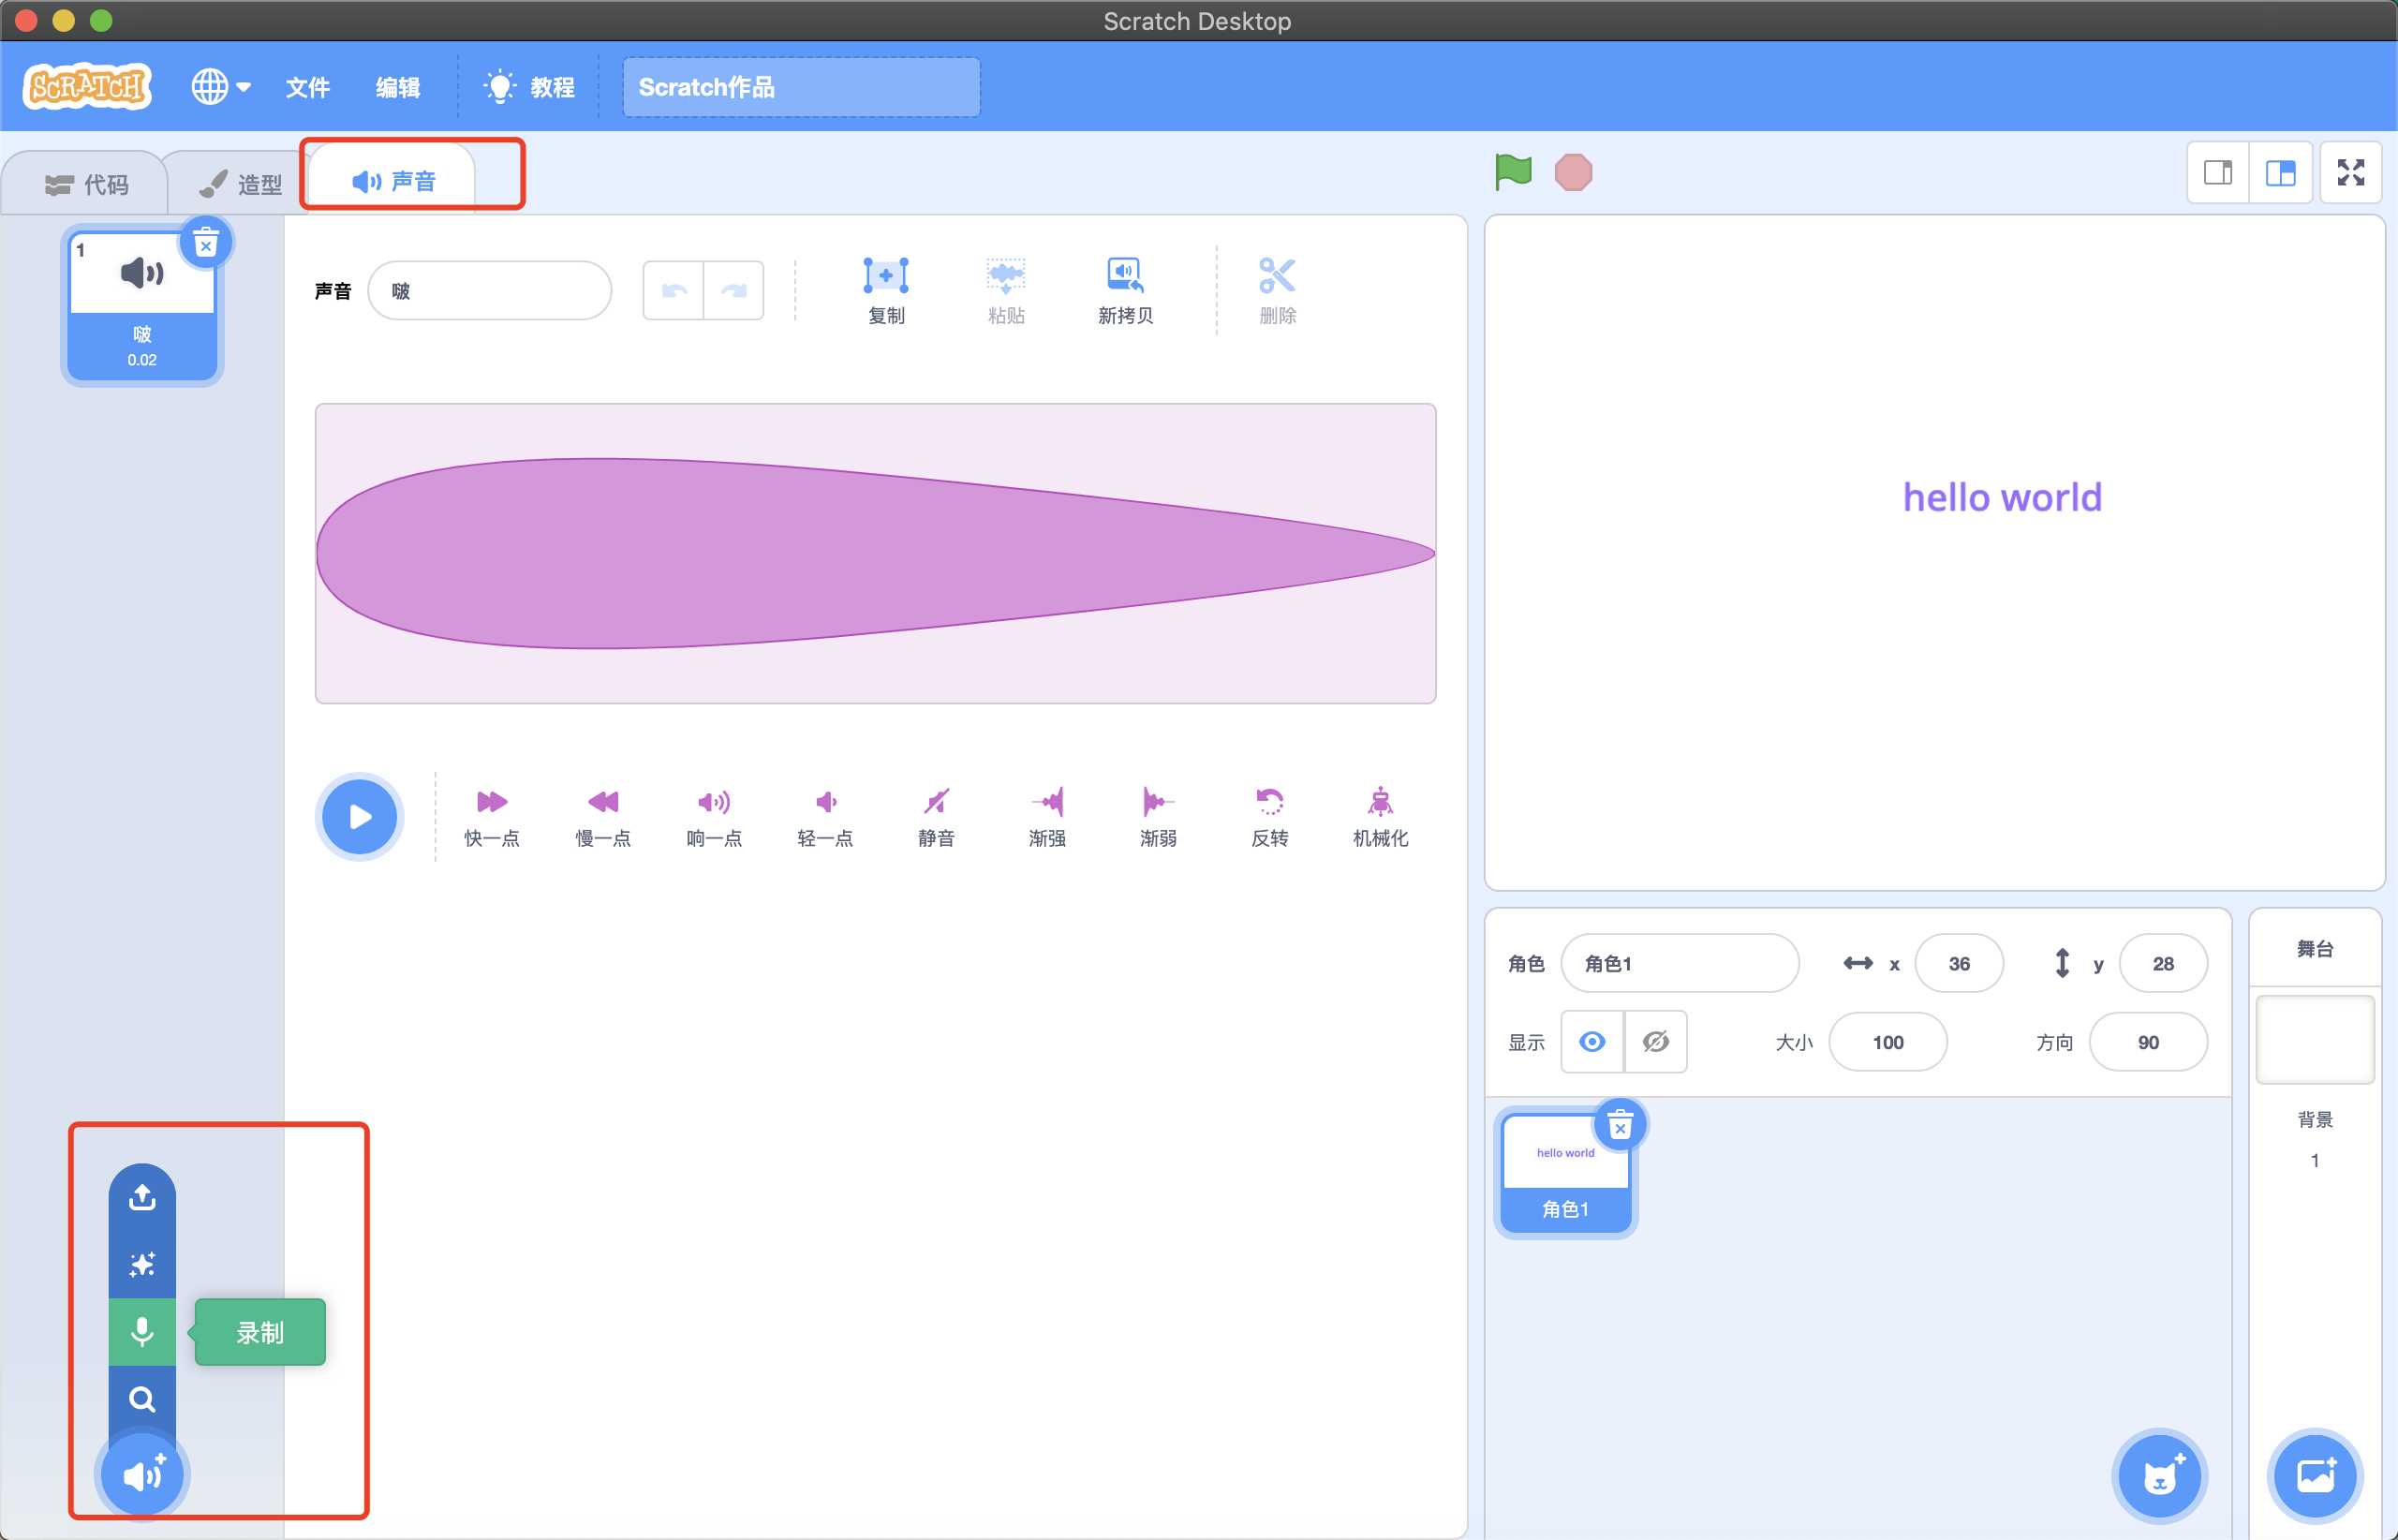This screenshot has width=2398, height=1540.
Task: Delete sprite 角色1 with trash icon
Action: click(1620, 1125)
